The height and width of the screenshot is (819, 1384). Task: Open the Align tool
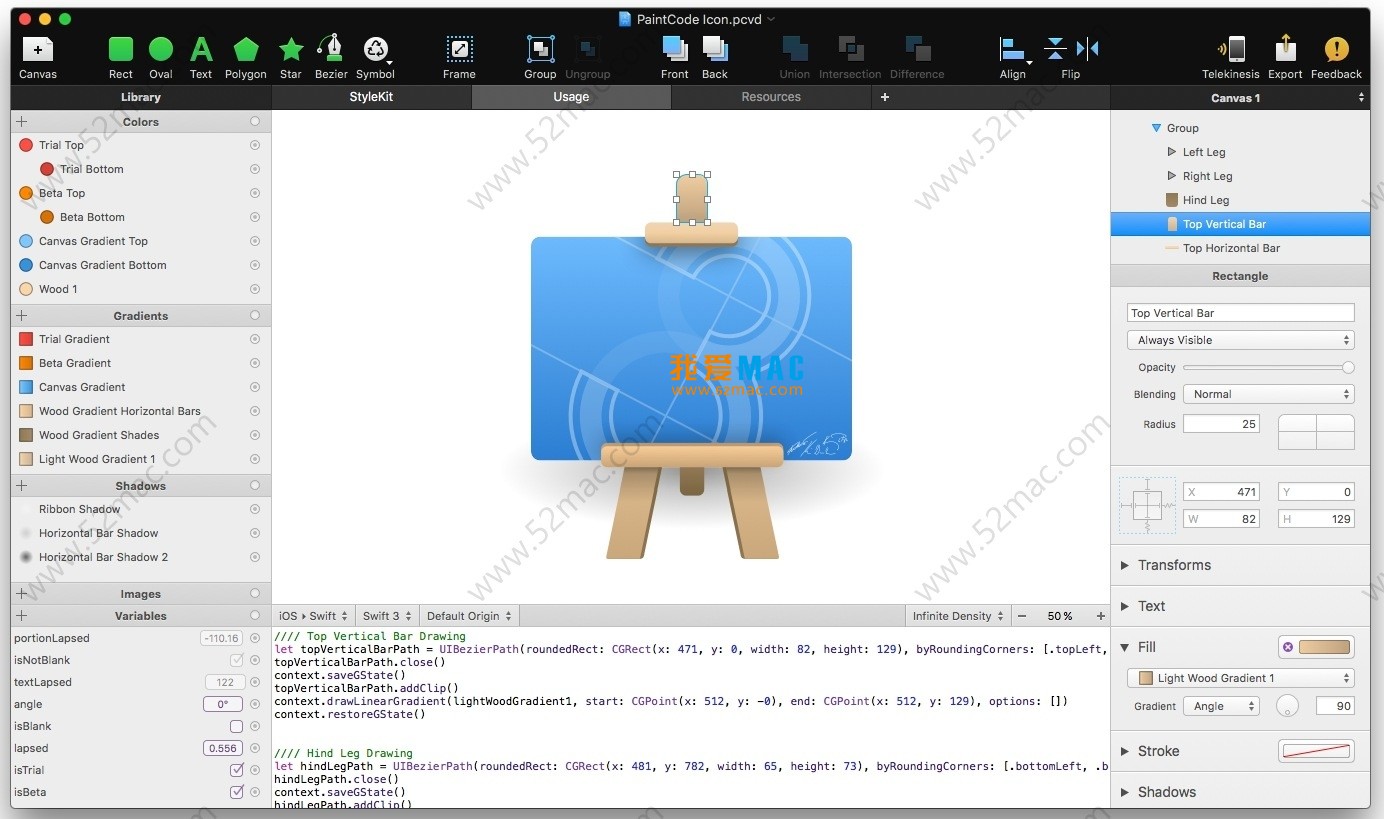pyautogui.click(x=1013, y=49)
